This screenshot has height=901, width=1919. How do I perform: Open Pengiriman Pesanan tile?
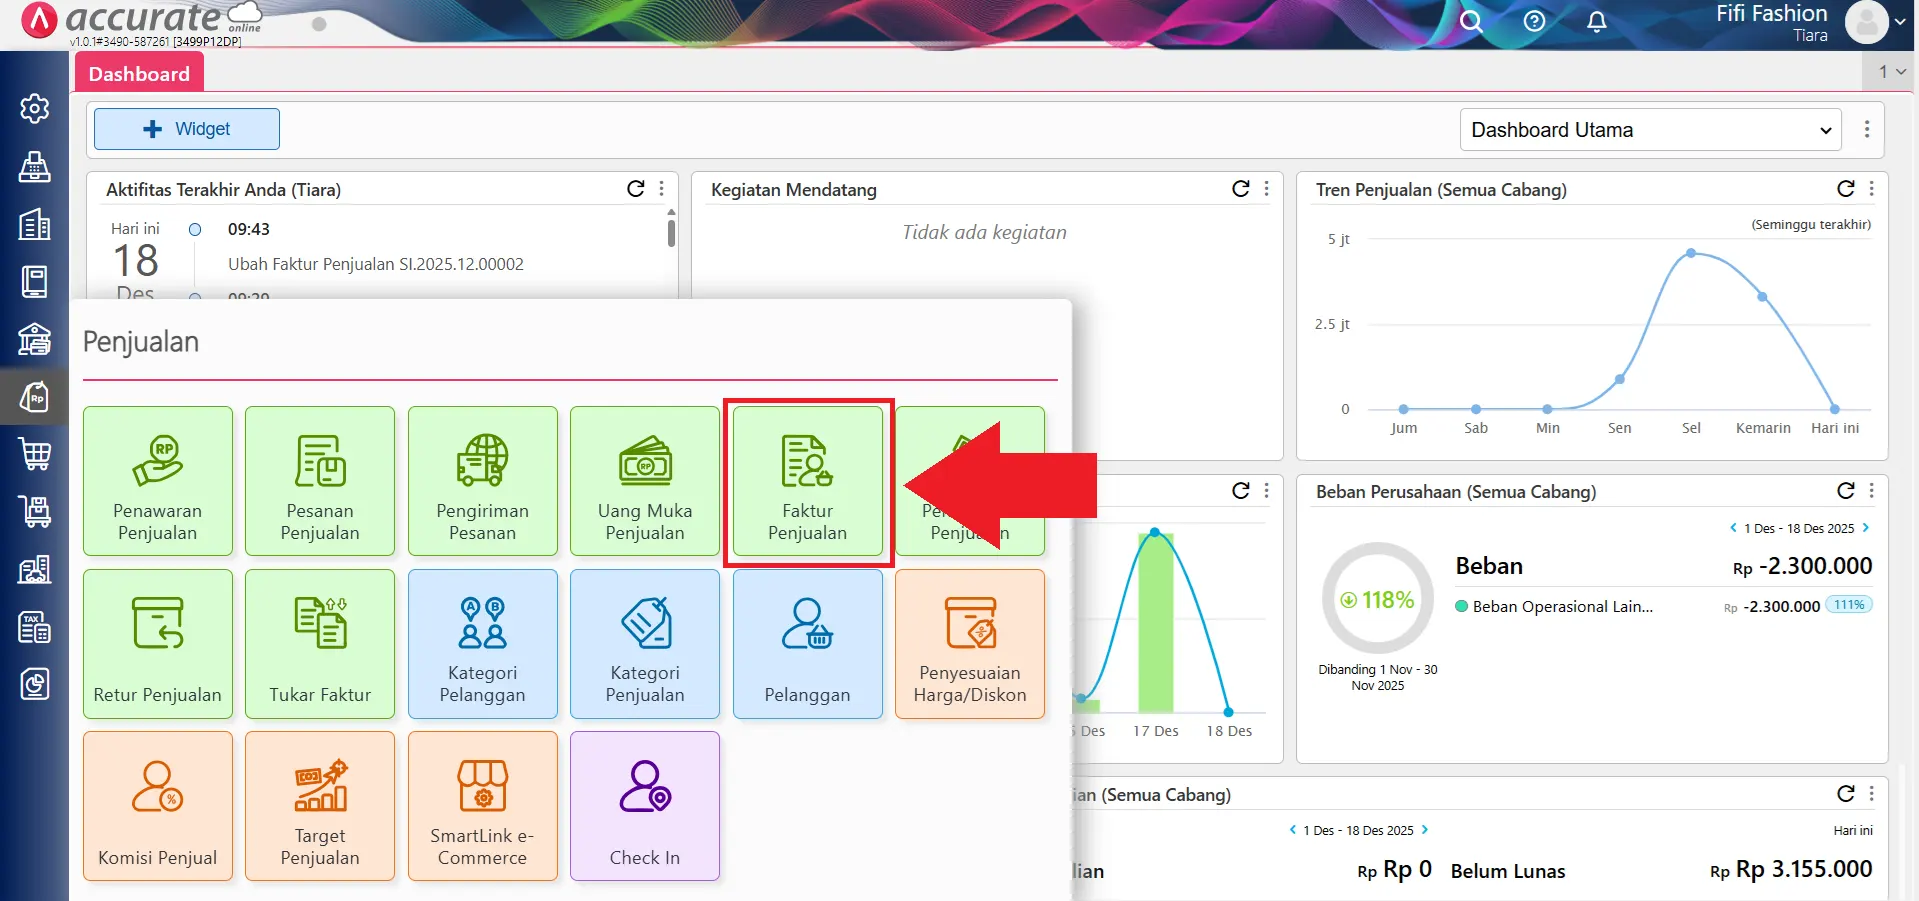(x=482, y=482)
